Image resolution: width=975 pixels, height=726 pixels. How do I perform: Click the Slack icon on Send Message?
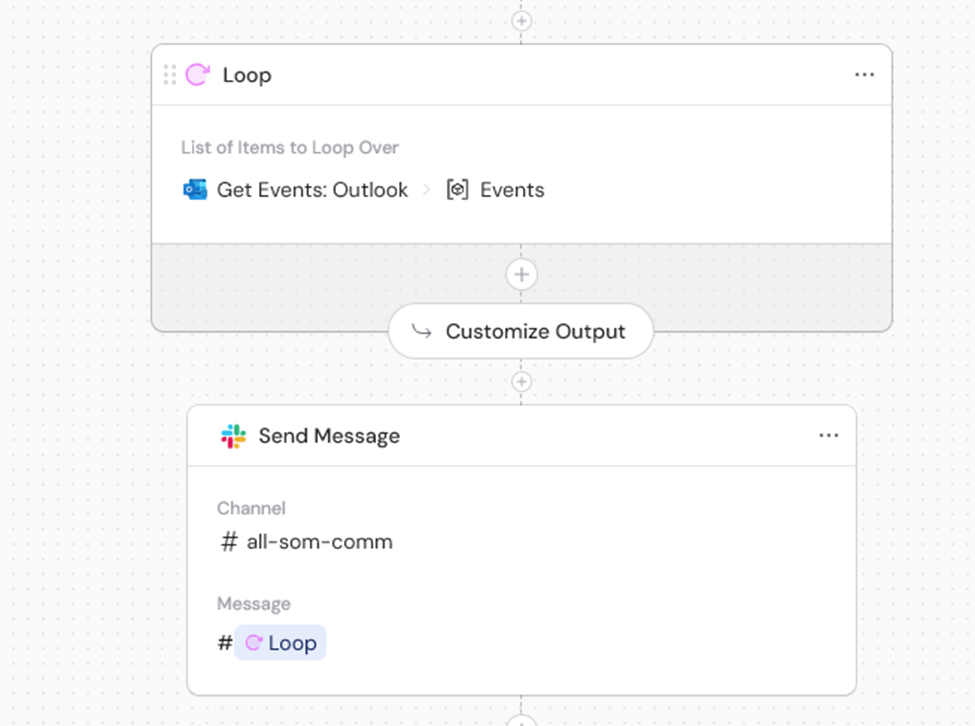(x=232, y=436)
